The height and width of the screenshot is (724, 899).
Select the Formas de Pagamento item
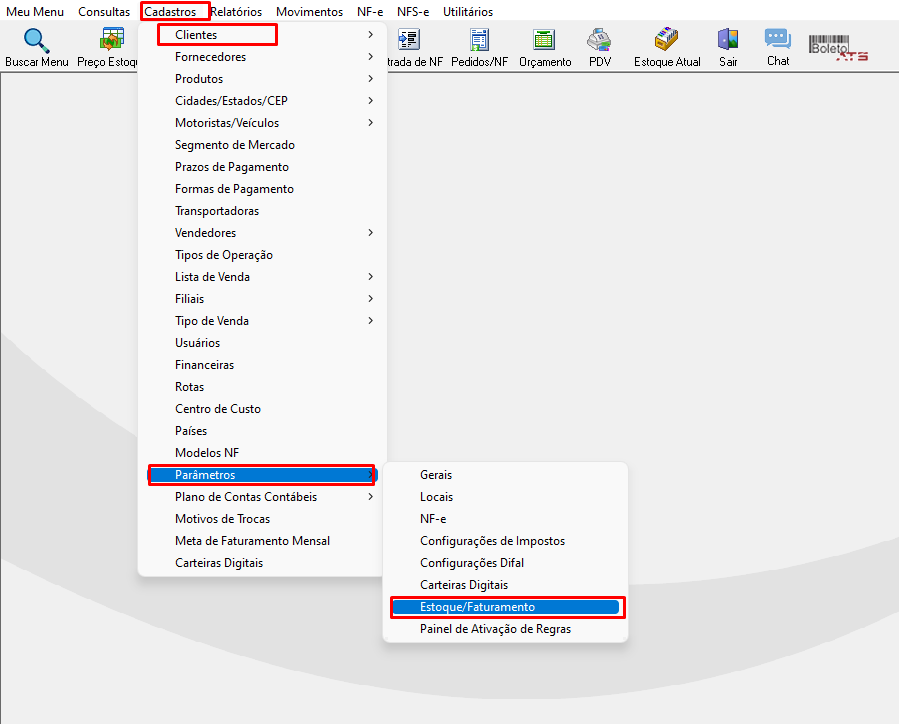pyautogui.click(x=263, y=189)
